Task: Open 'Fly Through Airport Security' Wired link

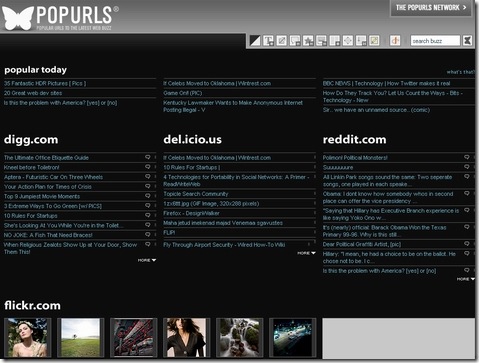Action: tap(224, 245)
